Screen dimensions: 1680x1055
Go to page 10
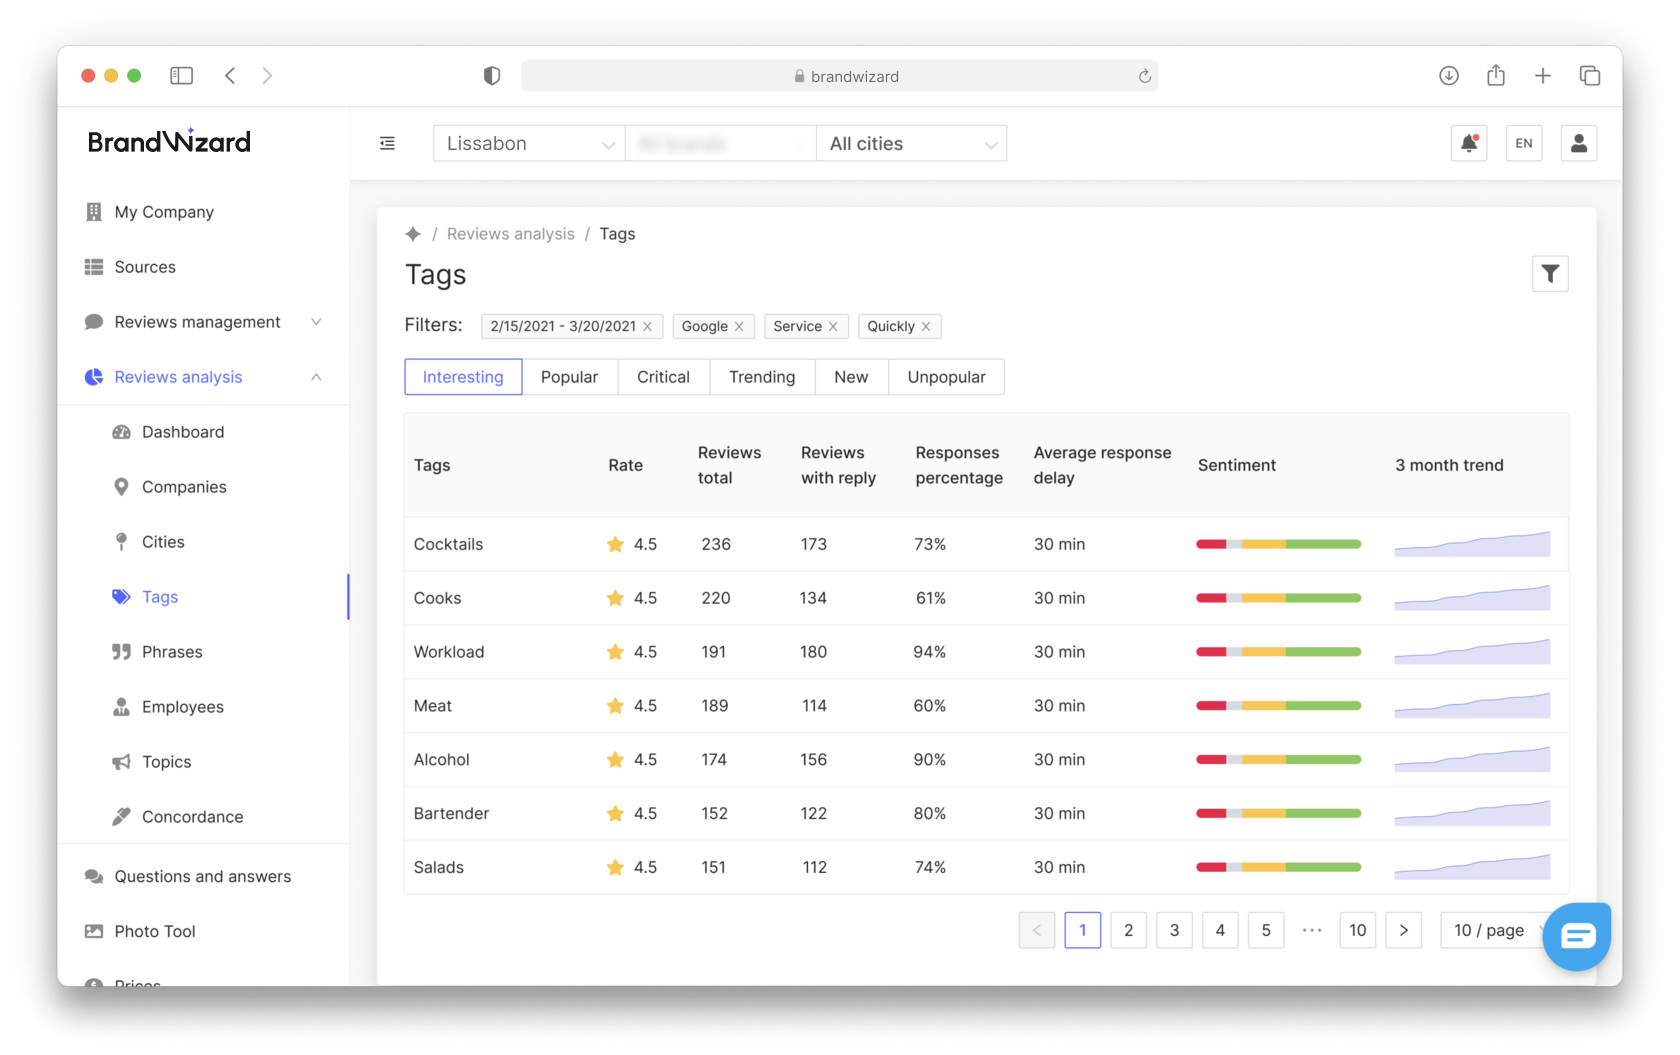tap(1357, 930)
